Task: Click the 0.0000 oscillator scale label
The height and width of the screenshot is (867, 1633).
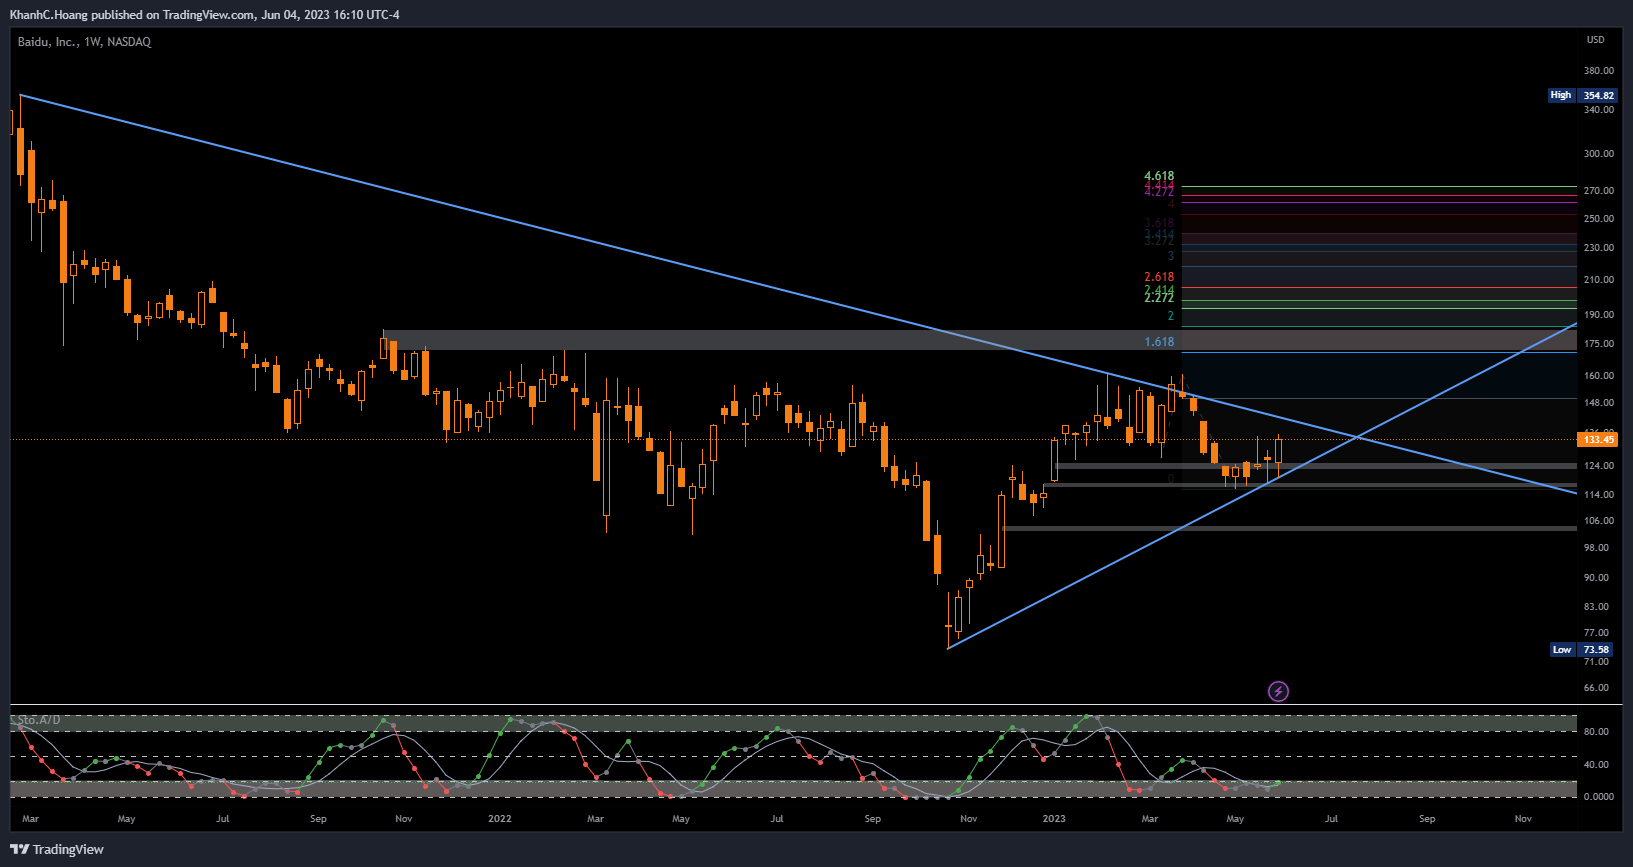Action: pos(1599,797)
